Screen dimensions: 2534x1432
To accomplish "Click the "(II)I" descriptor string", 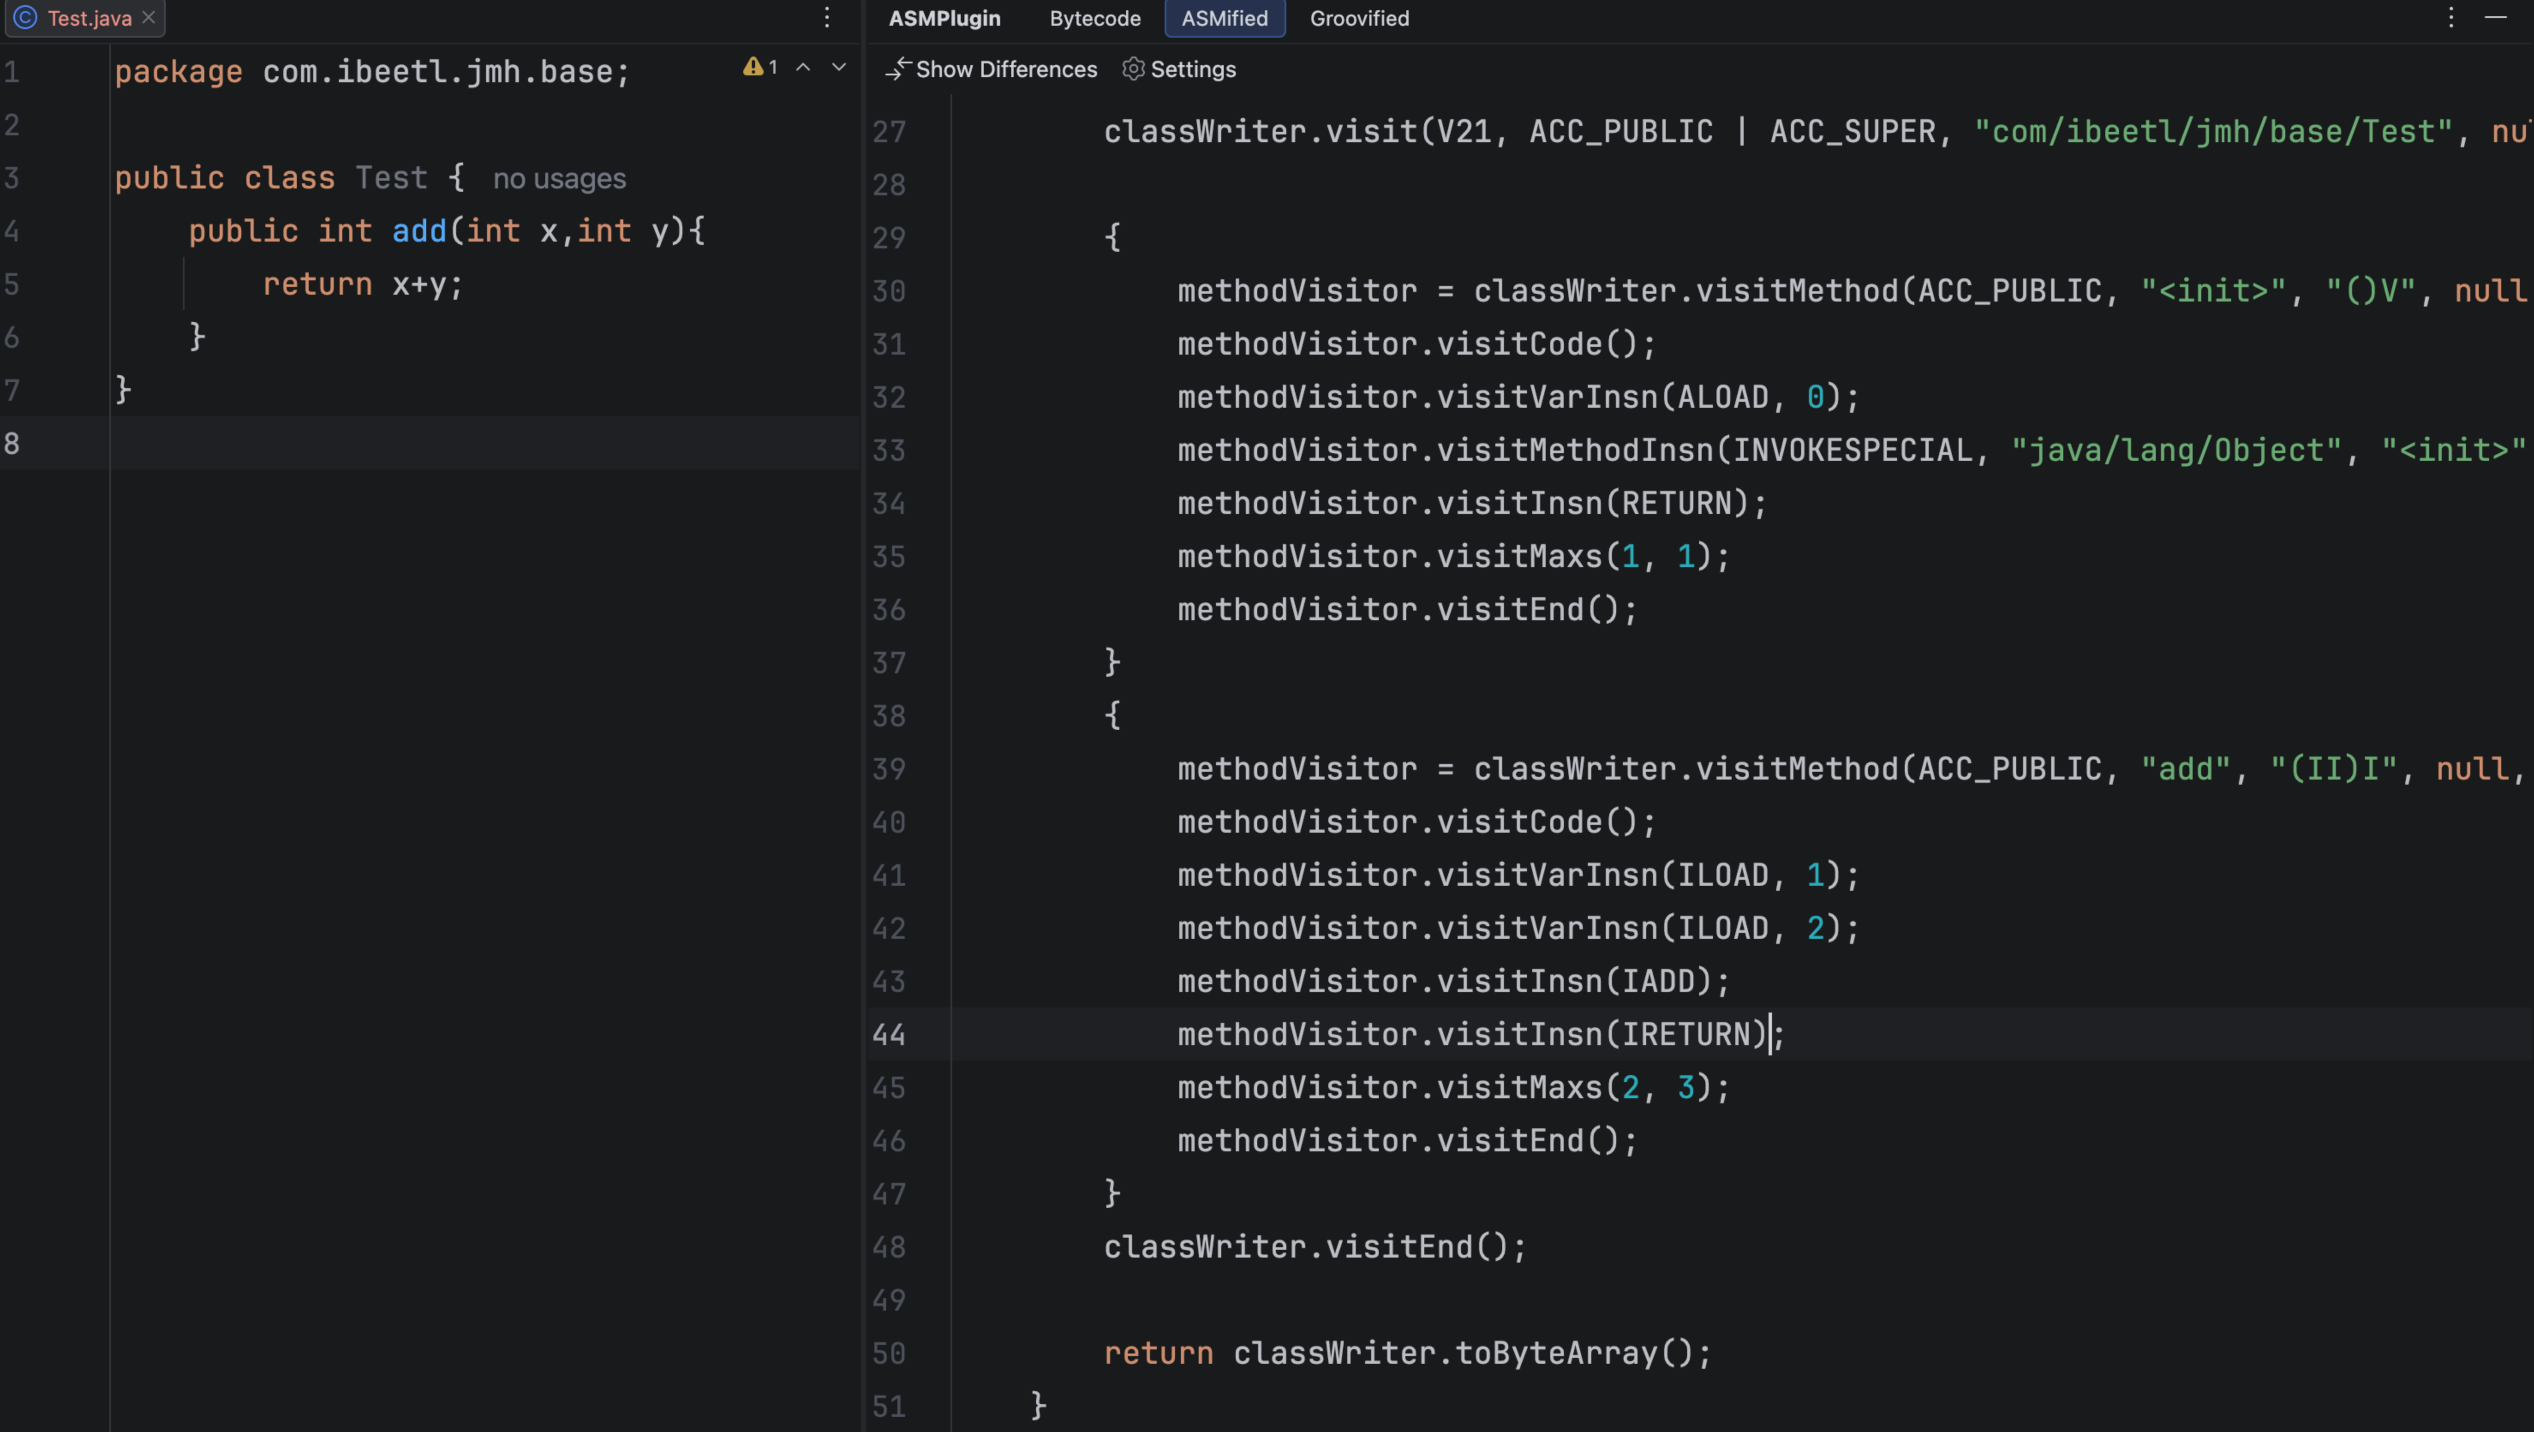I will (2333, 769).
